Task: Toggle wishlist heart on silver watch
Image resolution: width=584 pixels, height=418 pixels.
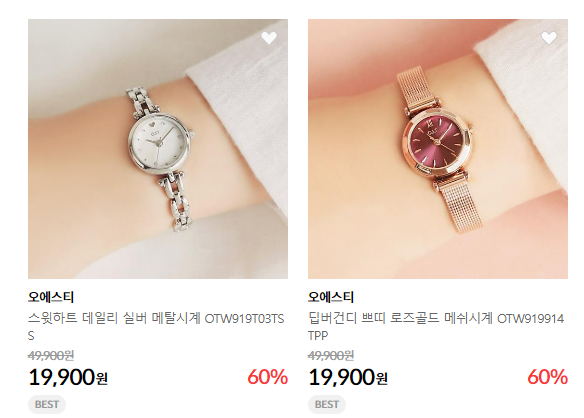Action: (x=269, y=38)
